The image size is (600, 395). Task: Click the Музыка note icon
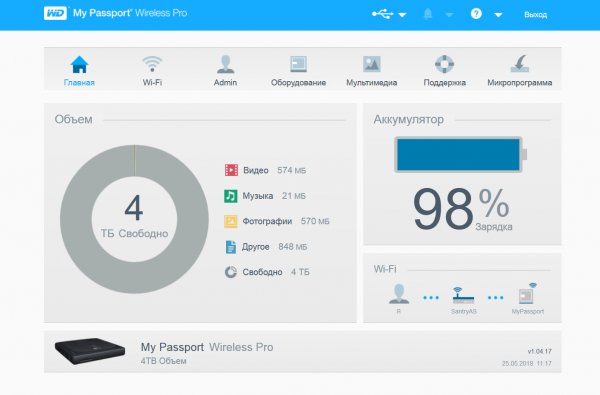coord(231,196)
